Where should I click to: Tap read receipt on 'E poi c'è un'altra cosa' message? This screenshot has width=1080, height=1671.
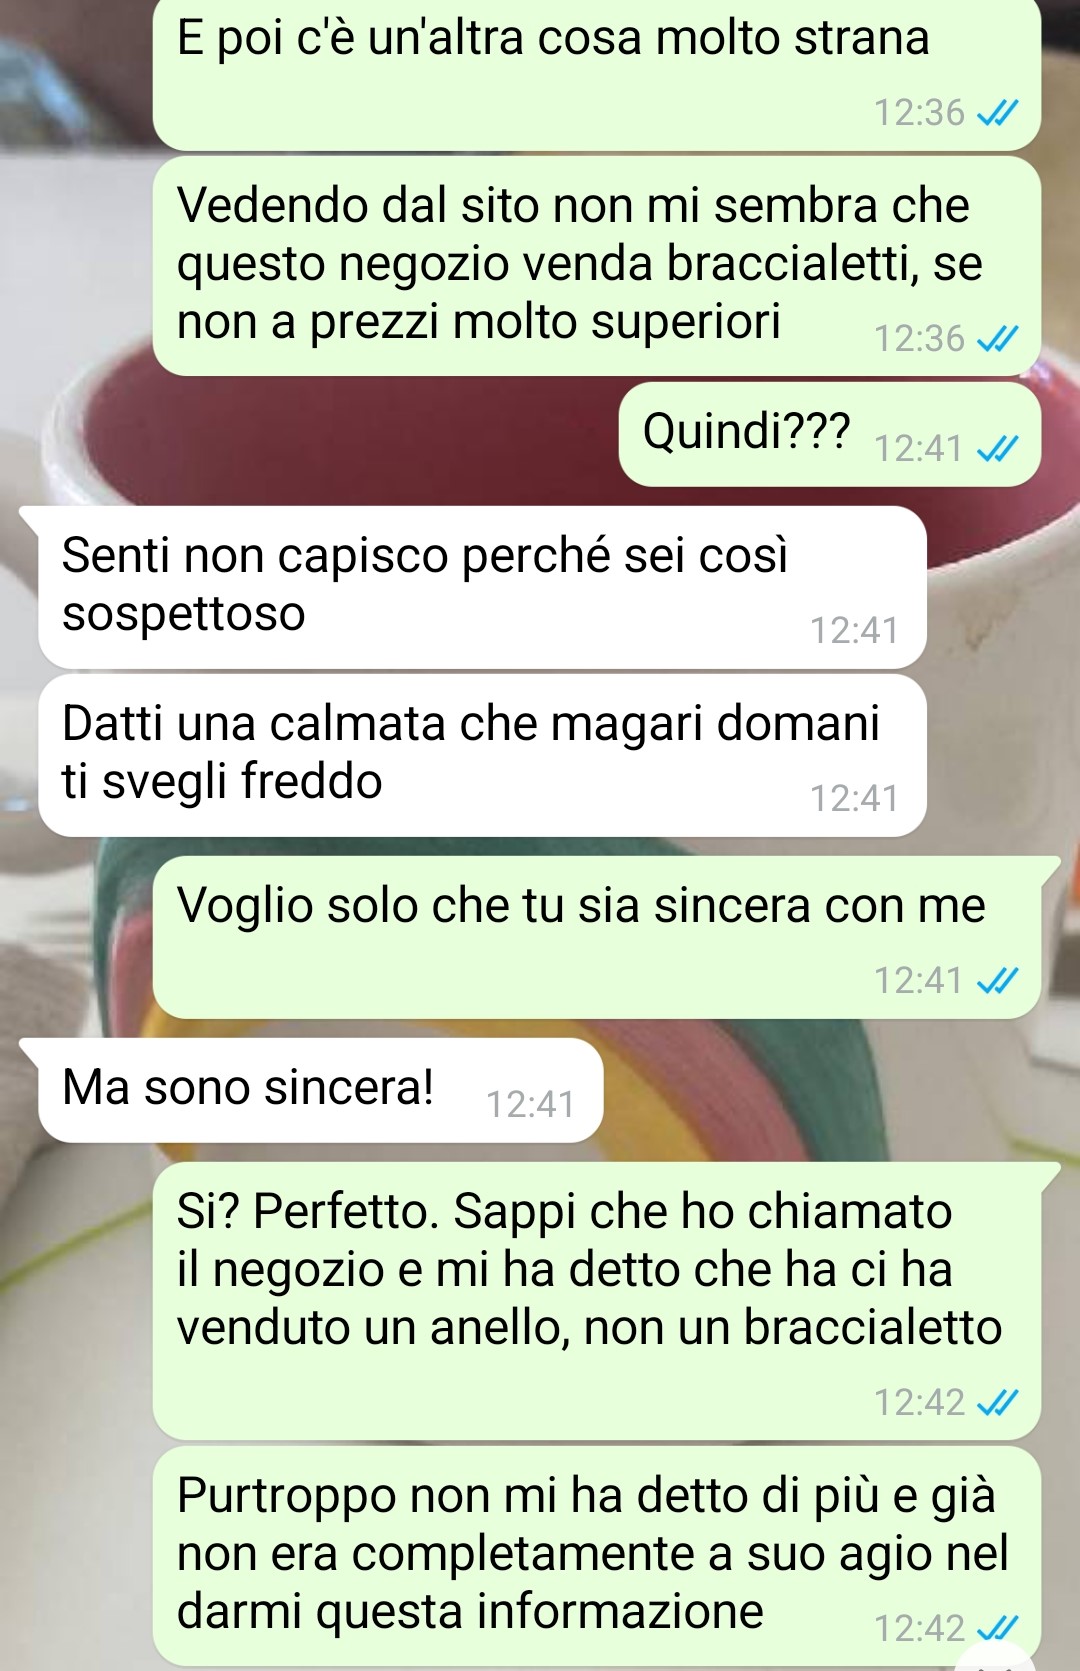point(997,114)
